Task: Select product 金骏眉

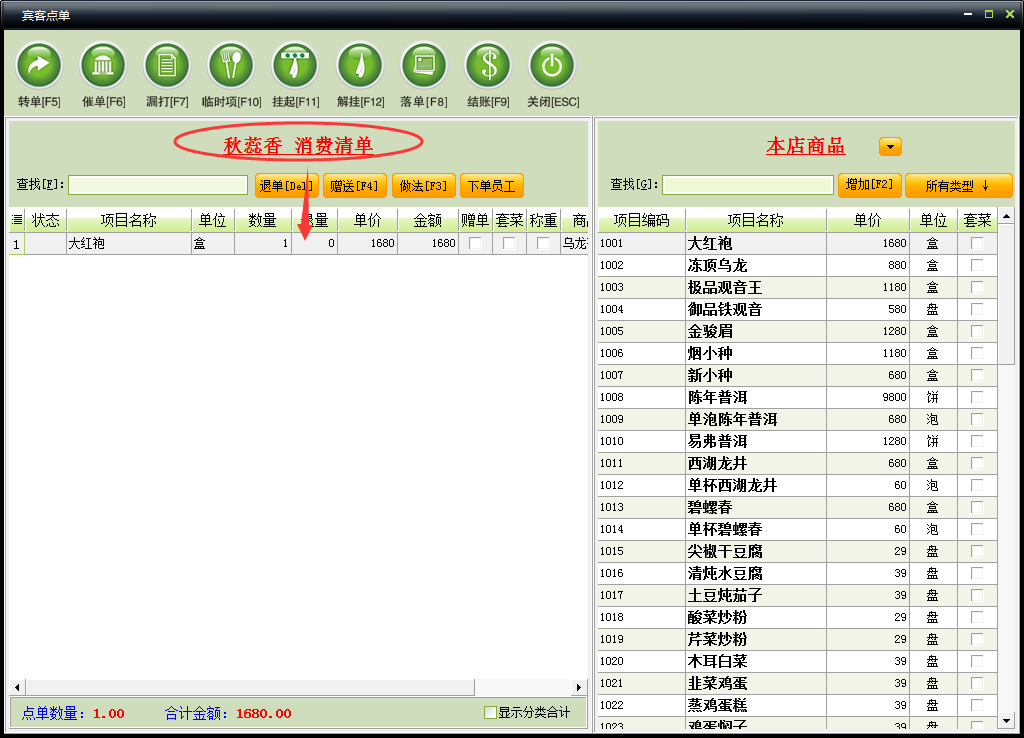Action: 797,331
